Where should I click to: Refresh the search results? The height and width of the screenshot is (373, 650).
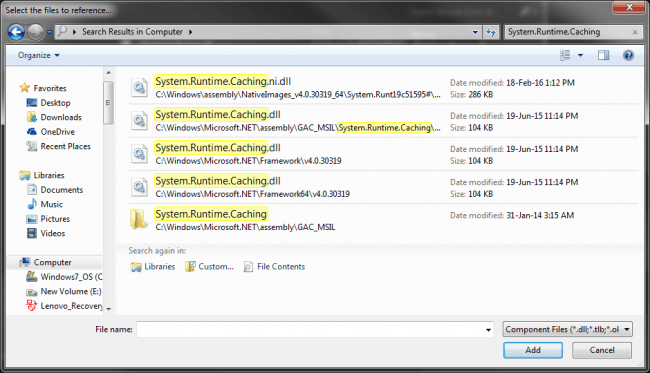[x=491, y=32]
